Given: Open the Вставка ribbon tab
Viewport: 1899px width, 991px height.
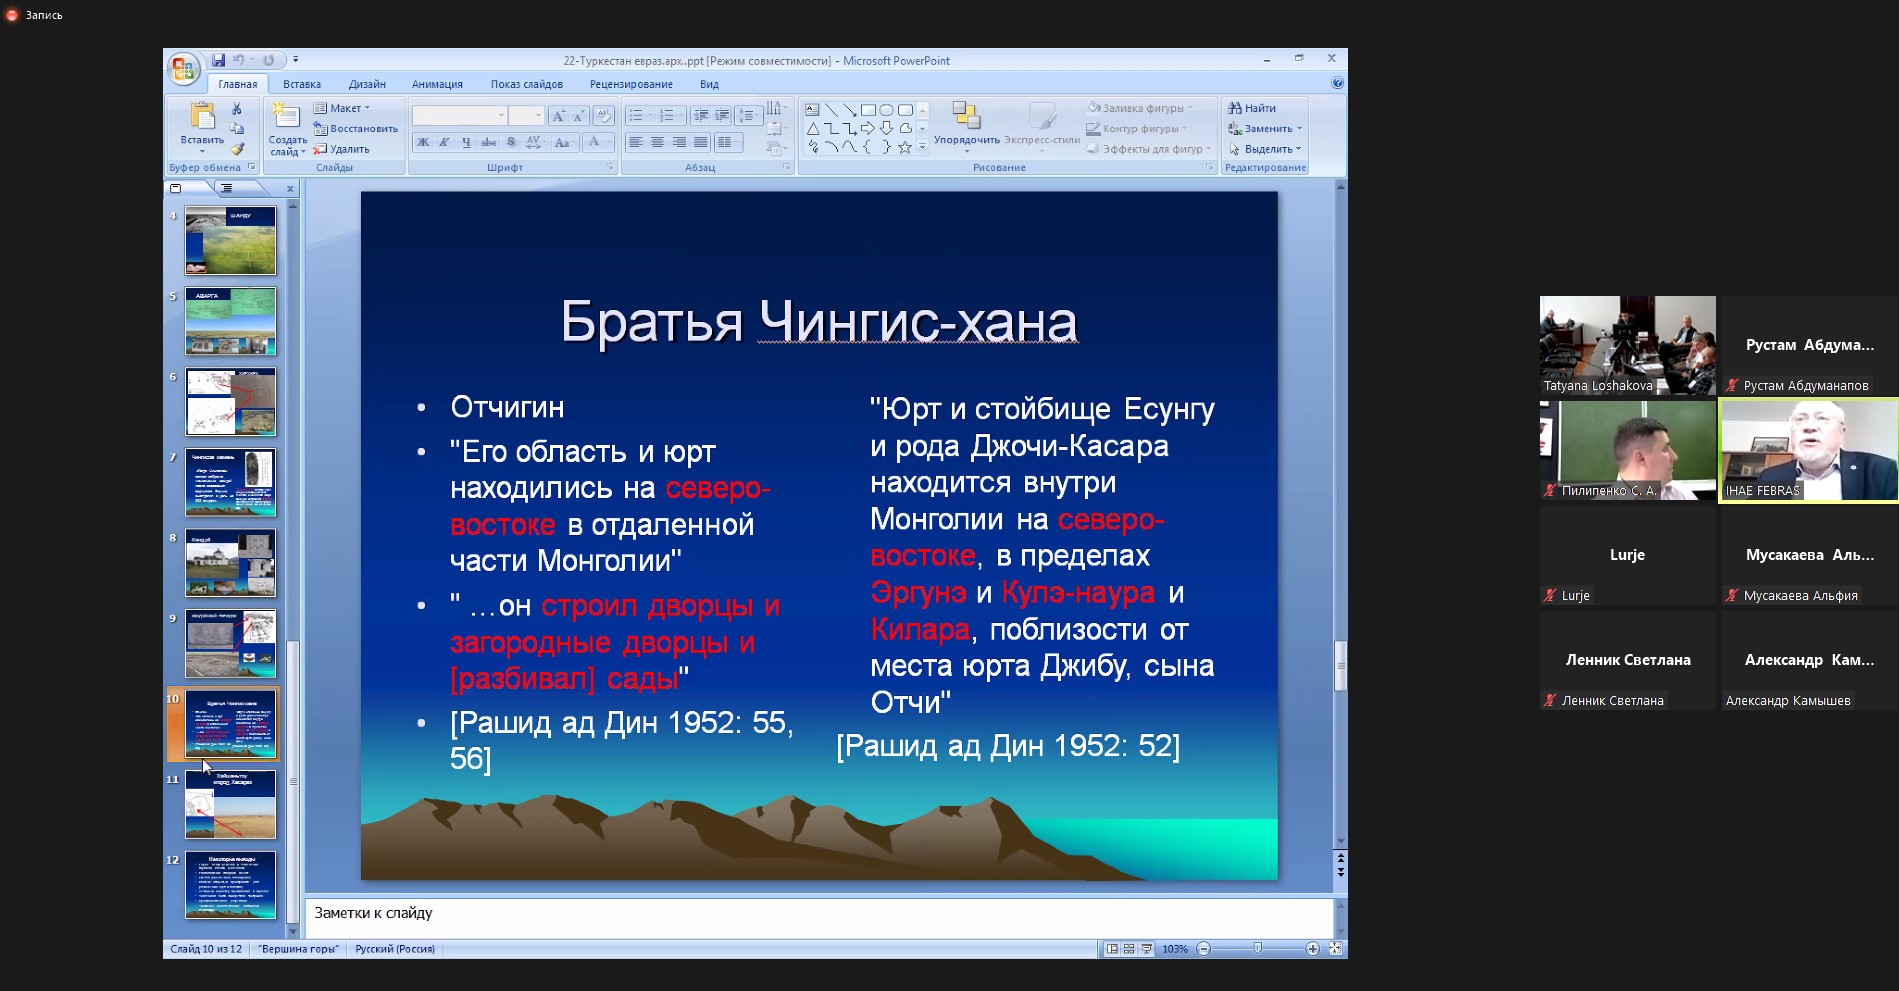Looking at the screenshot, I should (x=301, y=84).
